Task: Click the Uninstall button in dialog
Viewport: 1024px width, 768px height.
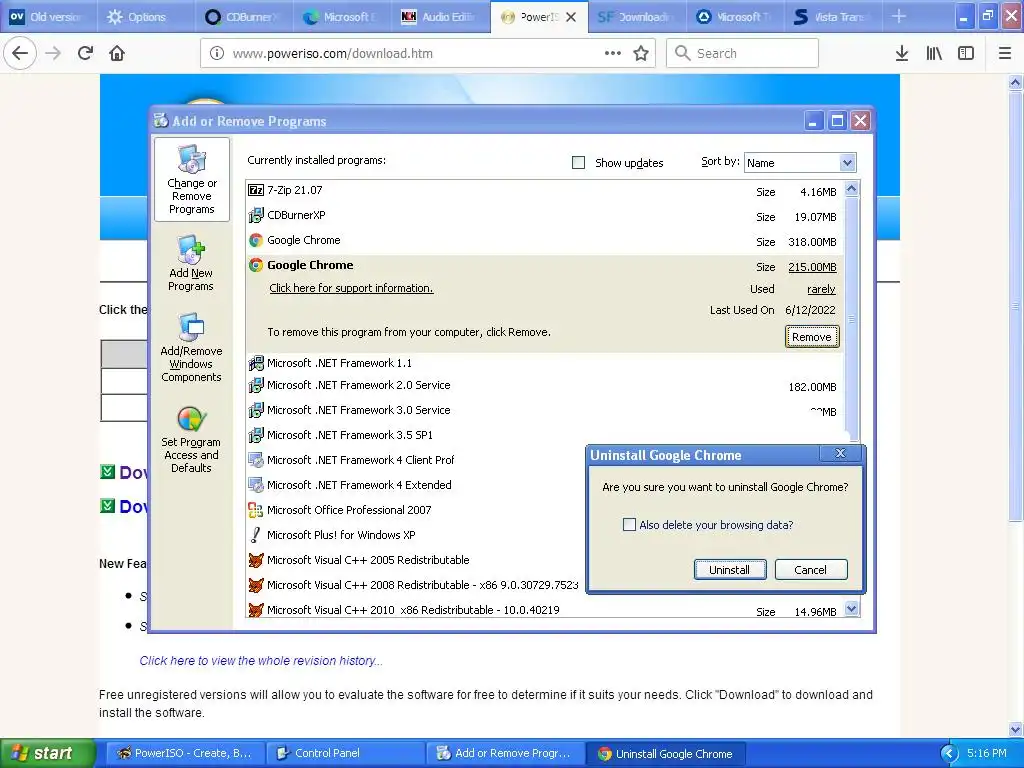Action: click(x=729, y=569)
